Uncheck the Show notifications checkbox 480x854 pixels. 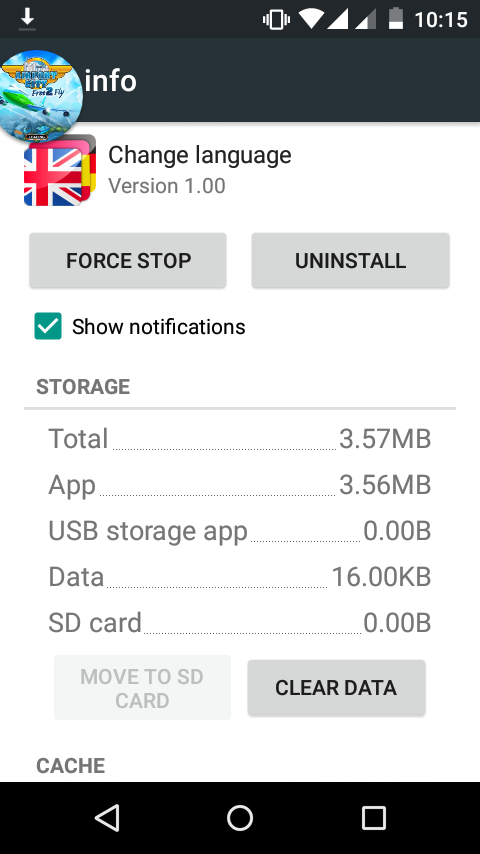[48, 326]
